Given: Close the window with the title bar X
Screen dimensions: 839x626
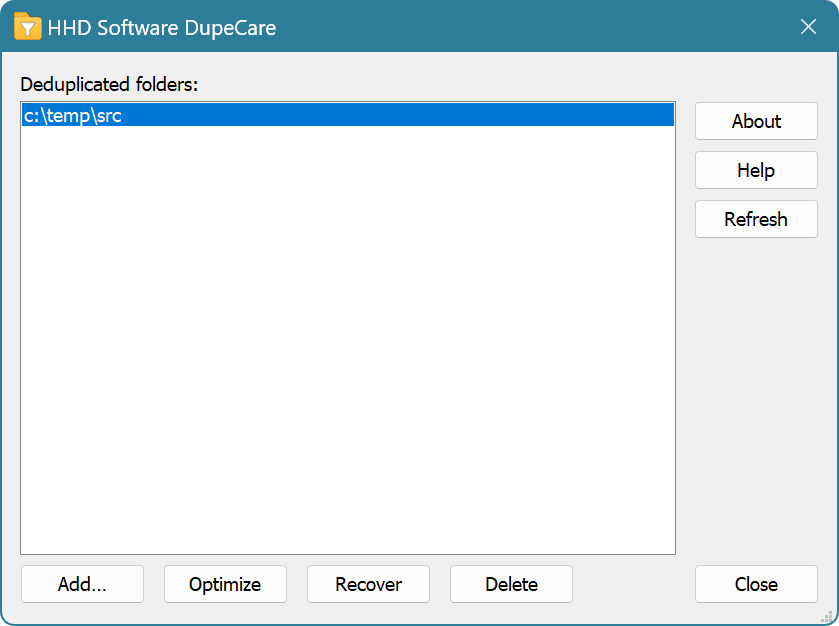Looking at the screenshot, I should (808, 27).
